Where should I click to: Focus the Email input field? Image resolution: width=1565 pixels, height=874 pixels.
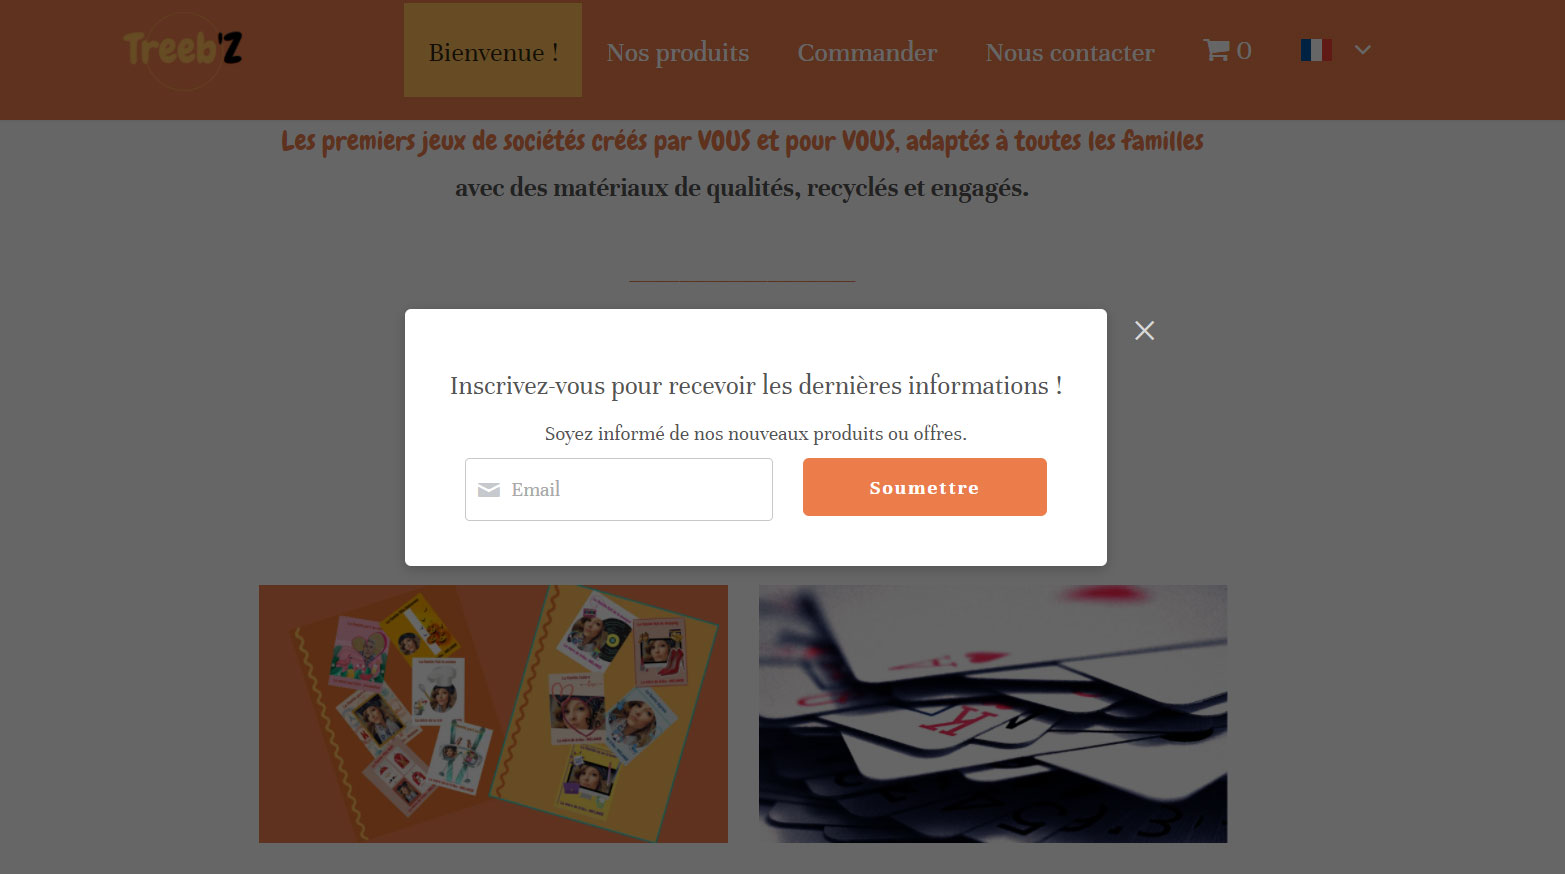point(619,489)
